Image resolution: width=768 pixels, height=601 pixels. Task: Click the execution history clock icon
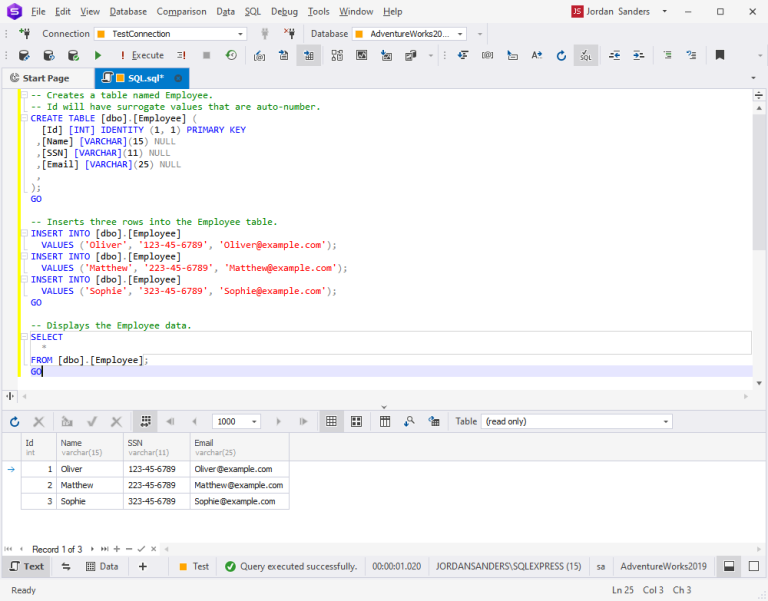pos(231,55)
